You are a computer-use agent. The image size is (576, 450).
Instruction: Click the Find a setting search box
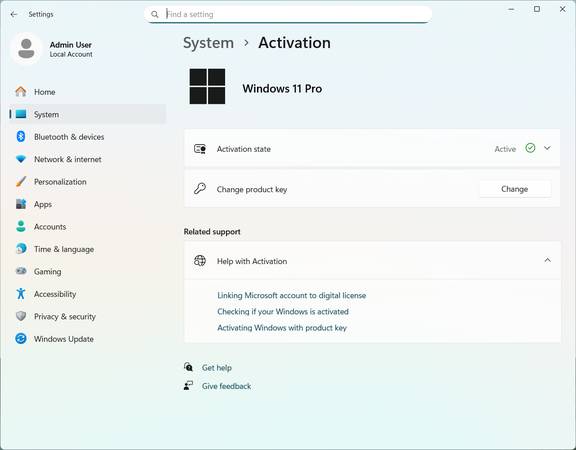288,14
